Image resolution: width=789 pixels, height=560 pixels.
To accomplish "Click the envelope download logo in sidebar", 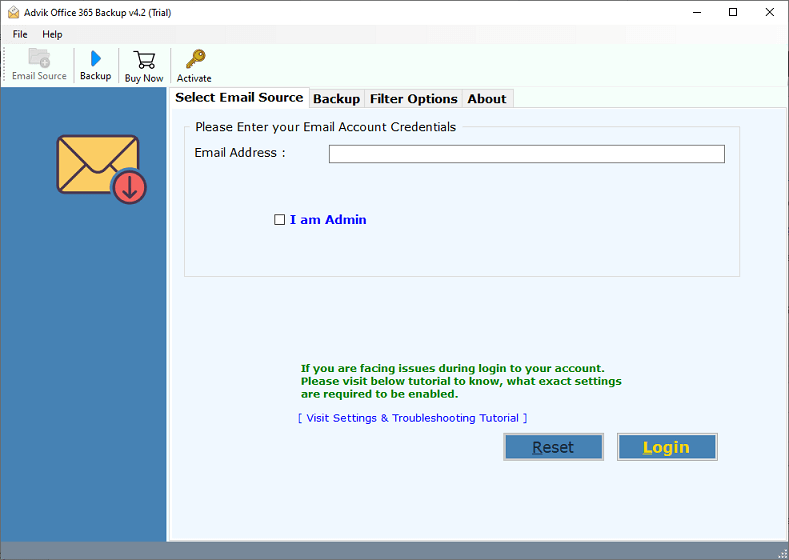I will (101, 169).
